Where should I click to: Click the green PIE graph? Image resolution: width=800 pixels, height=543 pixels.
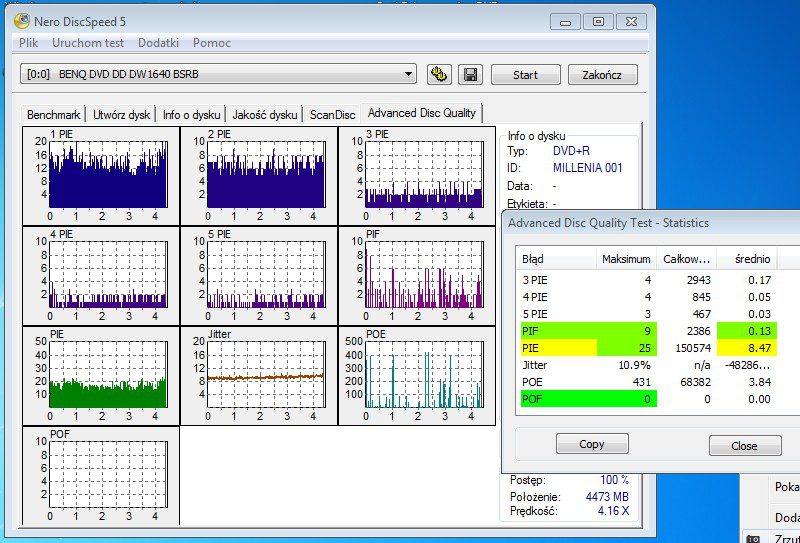point(101,376)
